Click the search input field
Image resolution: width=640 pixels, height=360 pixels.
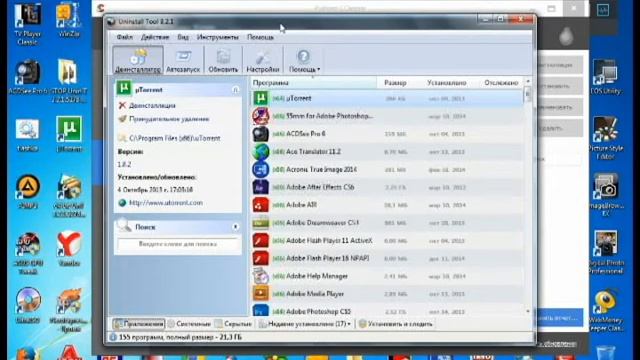coord(178,244)
